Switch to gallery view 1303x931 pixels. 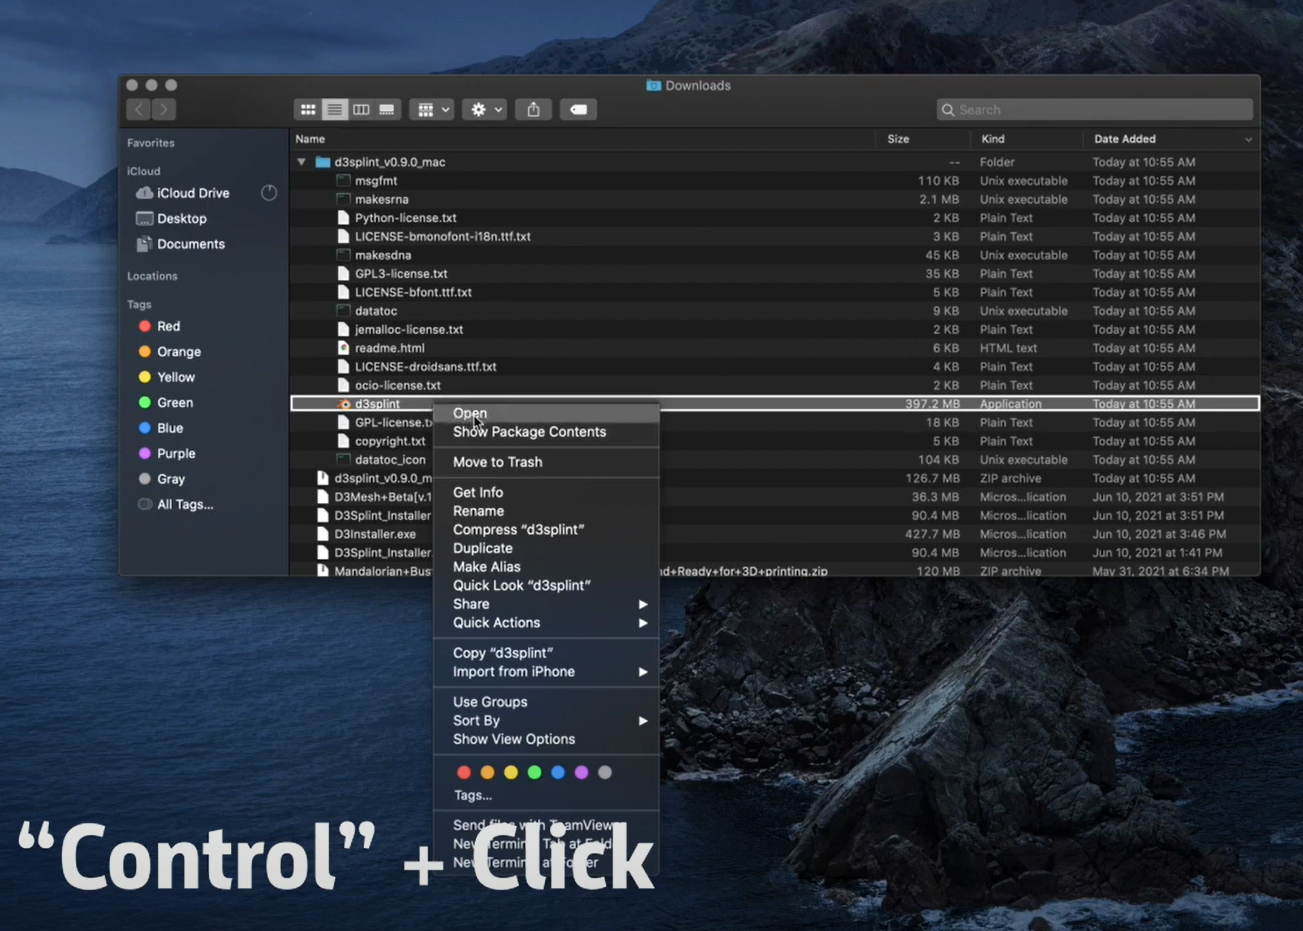tap(387, 110)
